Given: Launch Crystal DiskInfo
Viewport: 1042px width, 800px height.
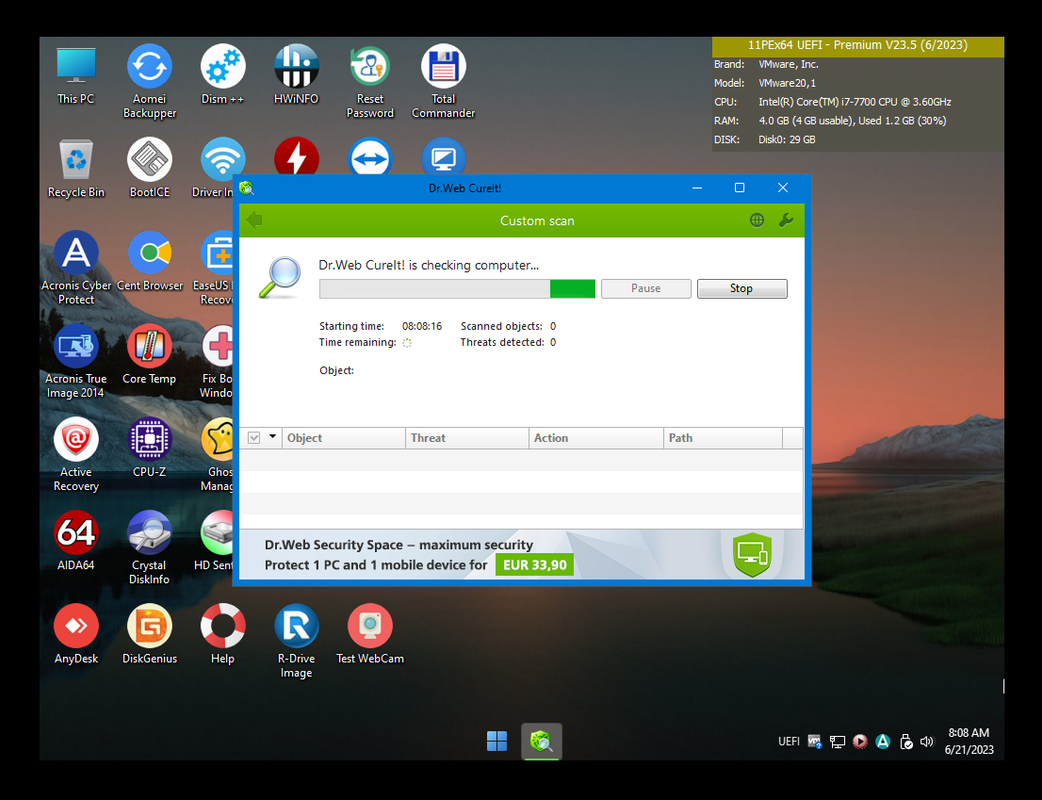Looking at the screenshot, I should pos(150,548).
